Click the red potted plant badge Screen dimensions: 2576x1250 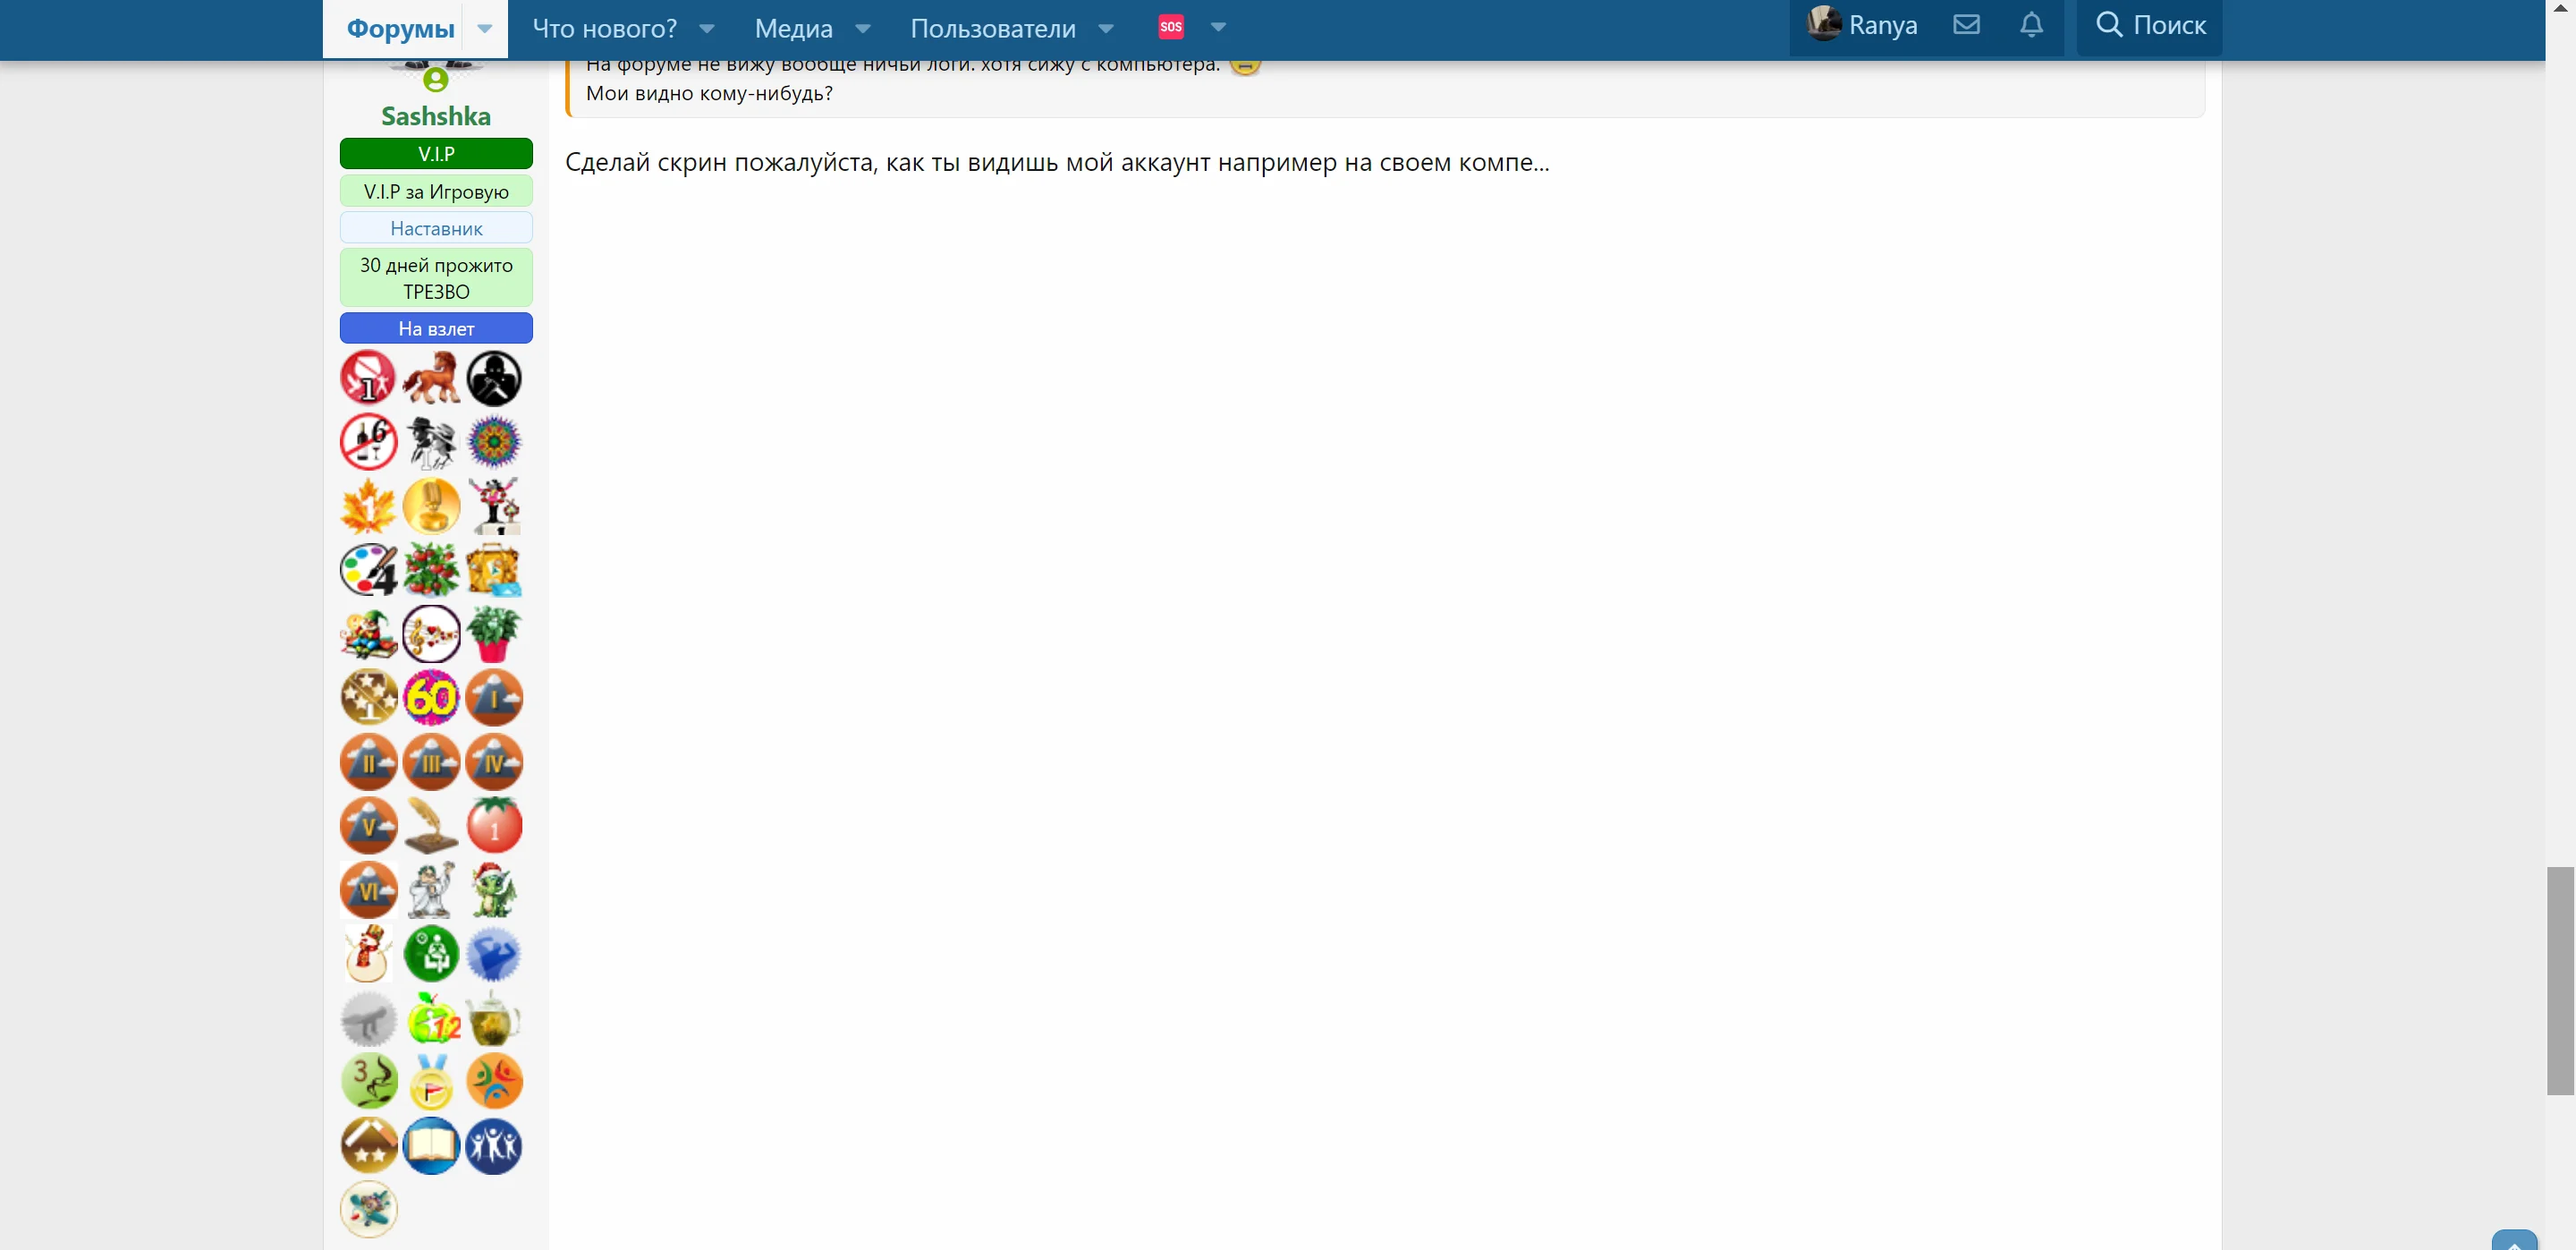[494, 634]
